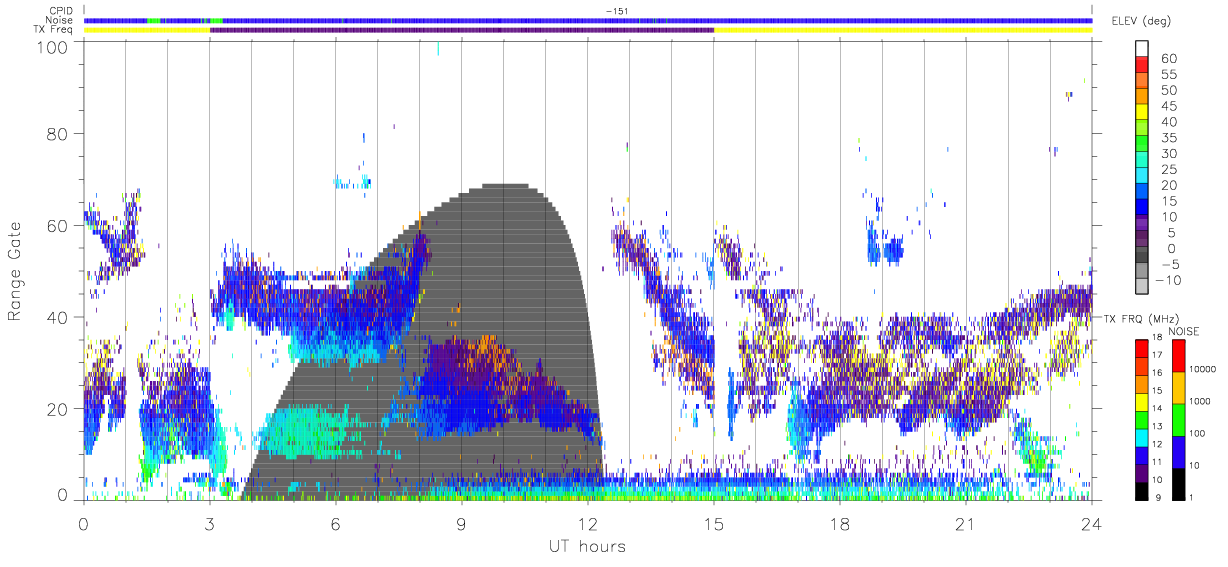
Task: Click Range Gate axis tick label 80
Action: 57,134
